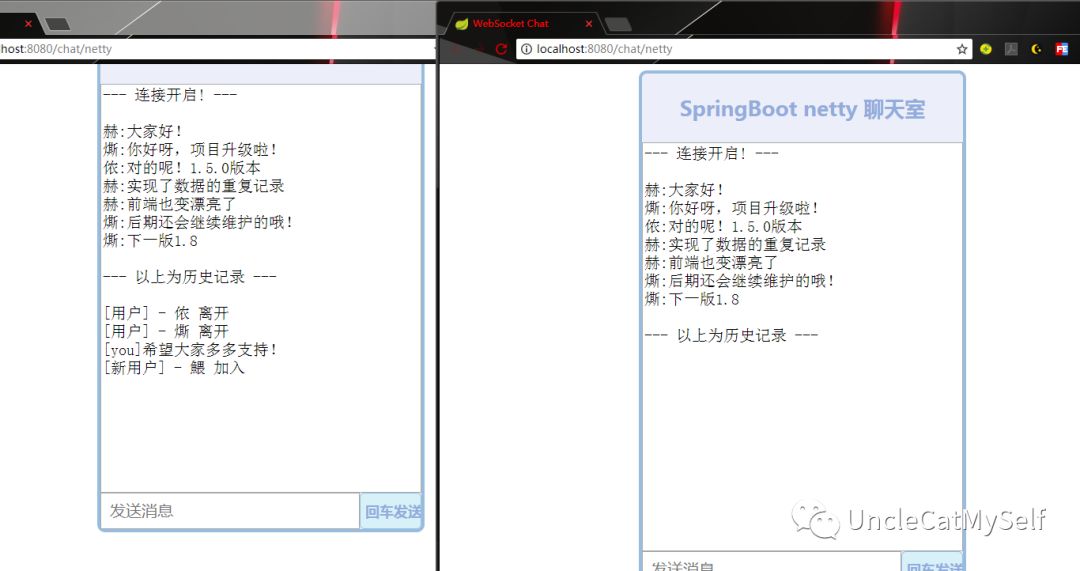1080x571 pixels.
Task: Select '赫:大家好!' message in left chat
Action: [x=143, y=132]
